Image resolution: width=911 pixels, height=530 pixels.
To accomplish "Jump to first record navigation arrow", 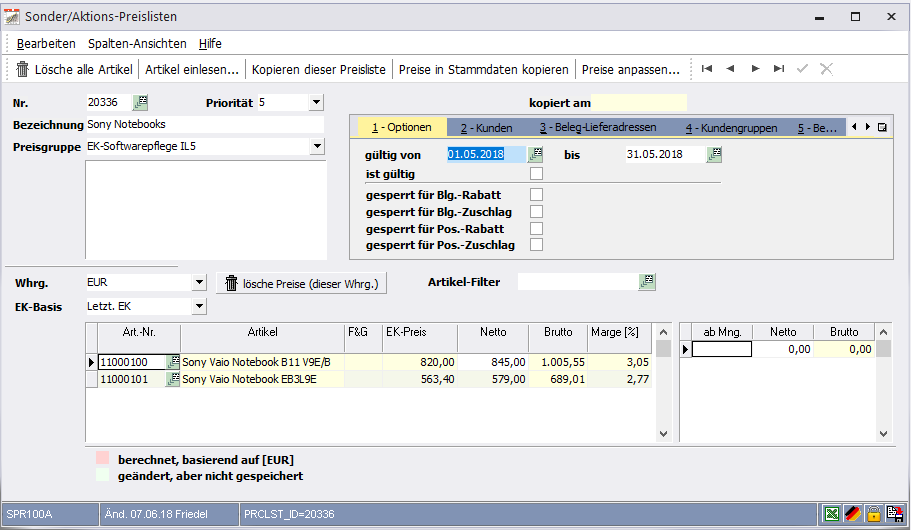I will [707, 69].
